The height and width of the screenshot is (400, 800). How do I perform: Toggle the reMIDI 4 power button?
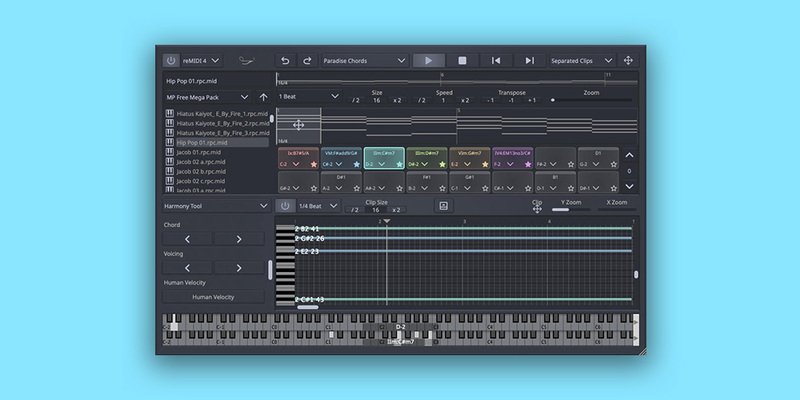click(x=171, y=61)
